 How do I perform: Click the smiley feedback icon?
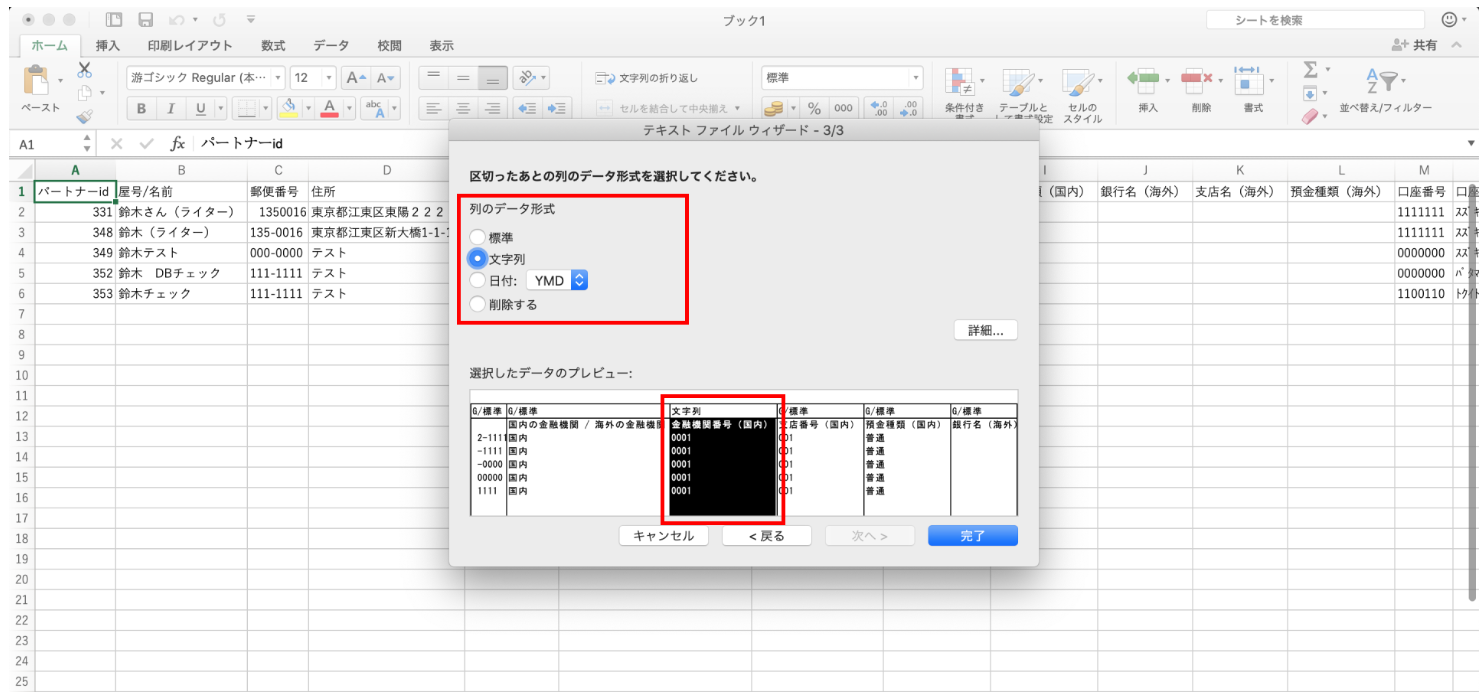(1450, 20)
